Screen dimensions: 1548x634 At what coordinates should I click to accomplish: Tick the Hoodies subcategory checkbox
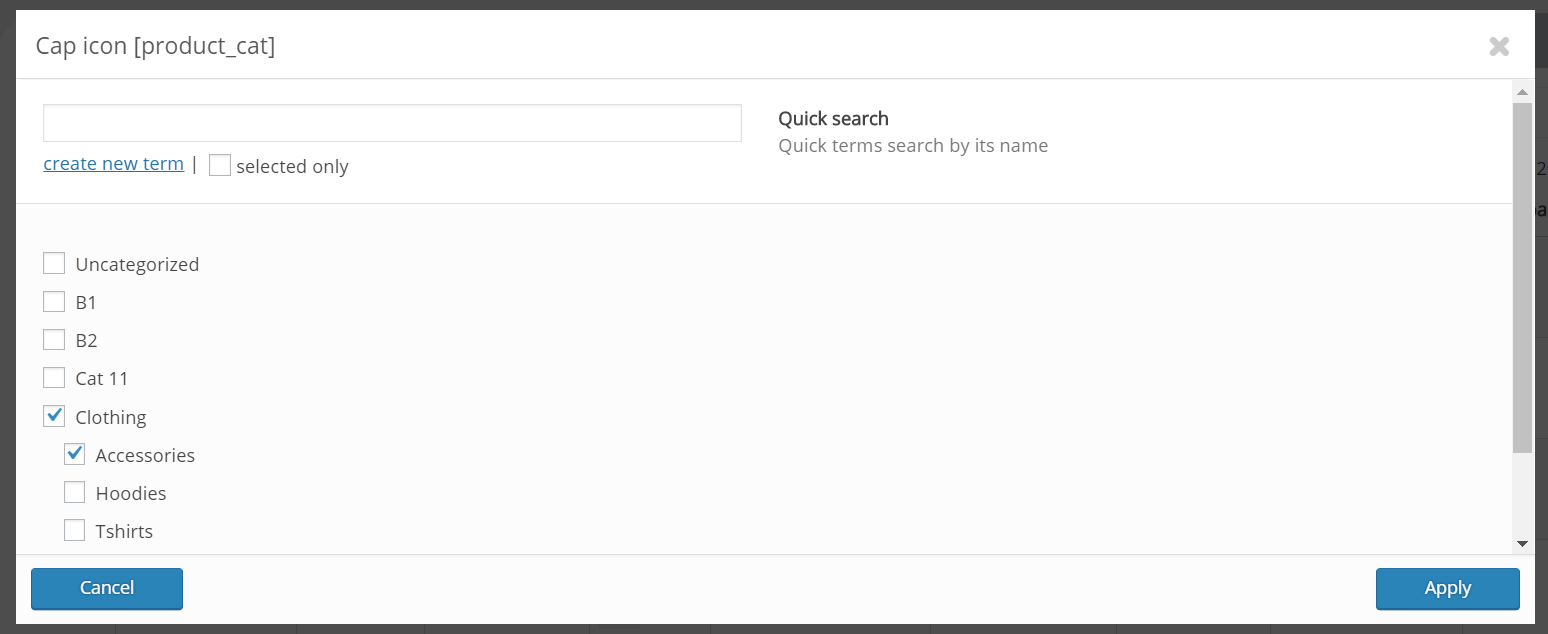pos(74,493)
